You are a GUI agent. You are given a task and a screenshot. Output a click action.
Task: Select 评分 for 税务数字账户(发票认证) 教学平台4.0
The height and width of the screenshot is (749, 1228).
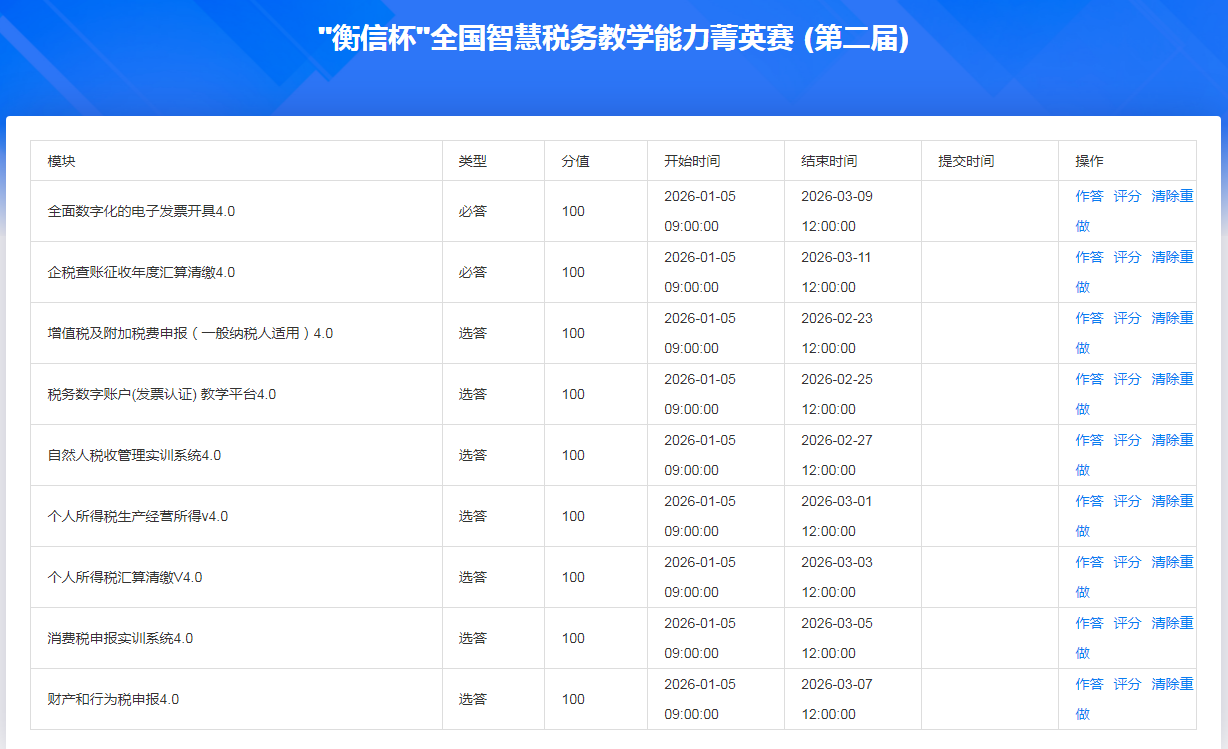[1127, 379]
